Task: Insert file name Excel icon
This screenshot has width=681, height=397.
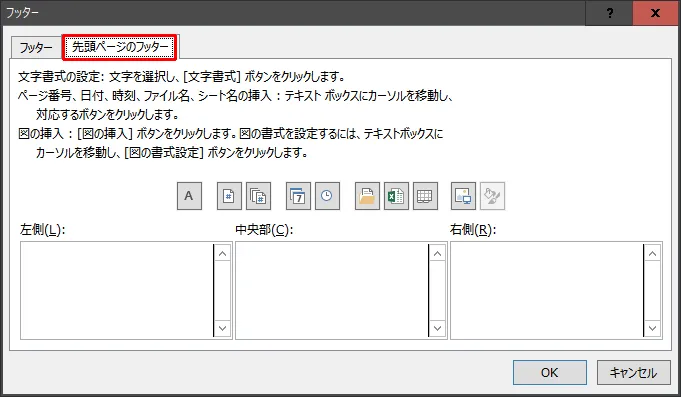Action: (x=396, y=196)
